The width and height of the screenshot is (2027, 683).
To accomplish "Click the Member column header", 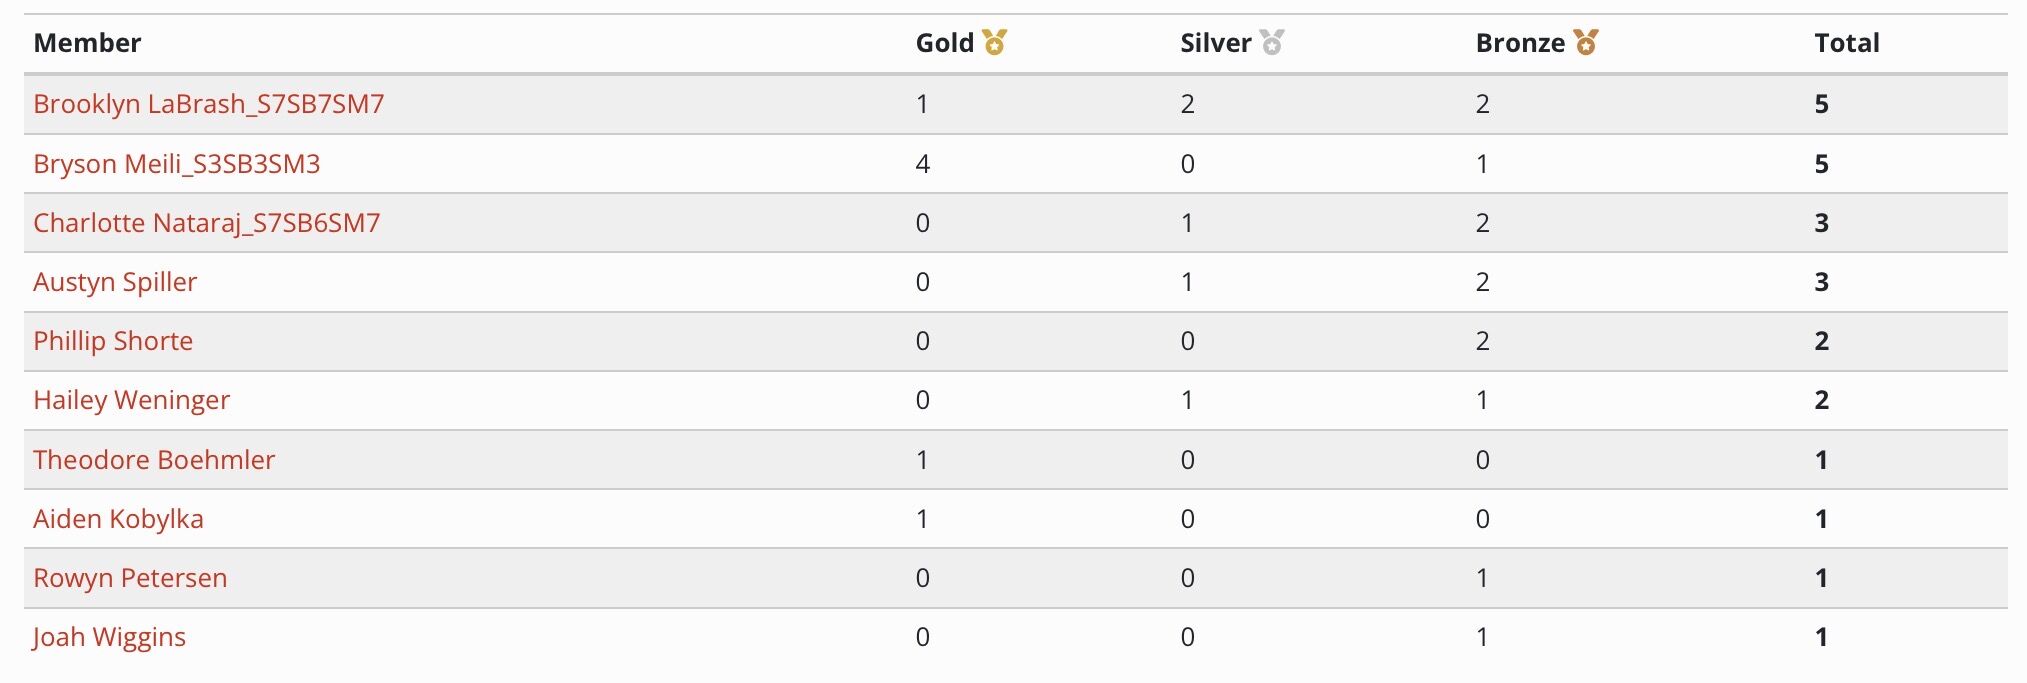I will pos(87,43).
